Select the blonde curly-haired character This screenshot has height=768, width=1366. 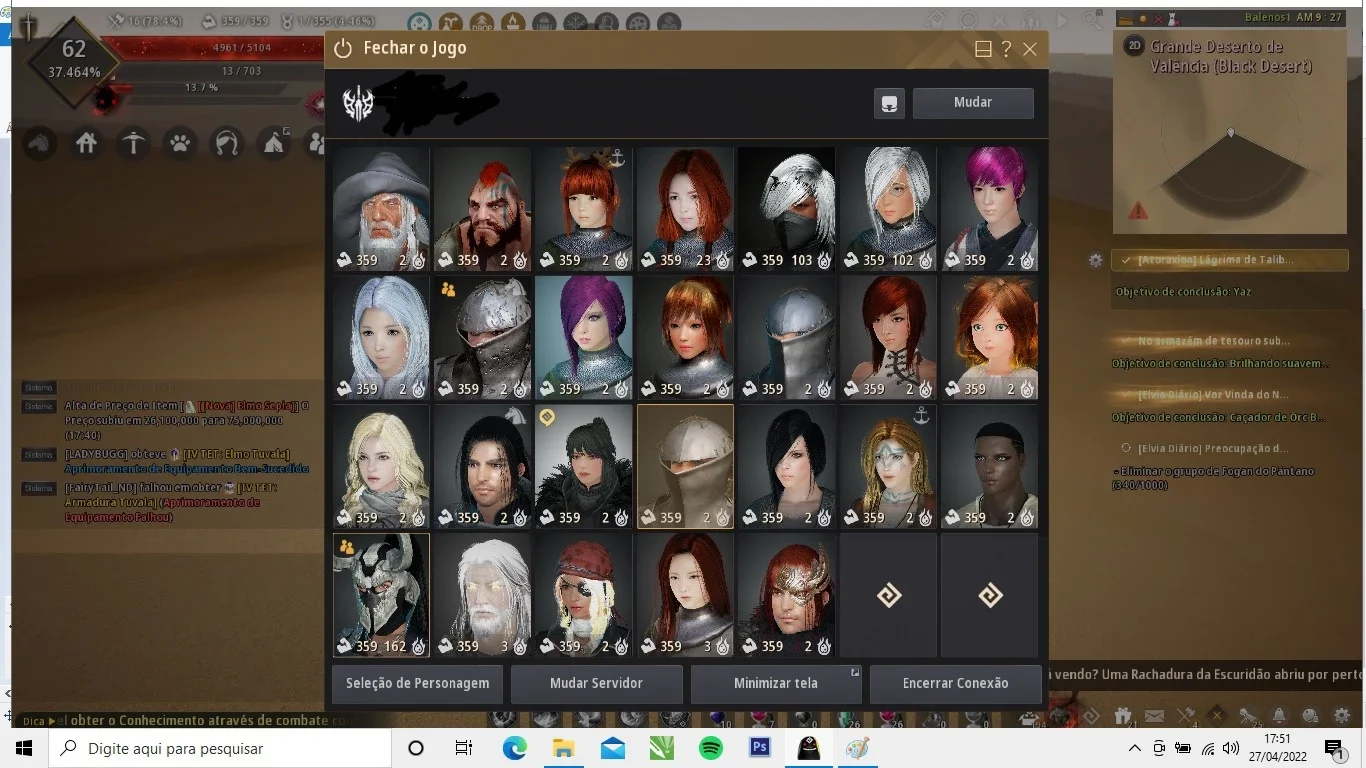pyautogui.click(x=381, y=466)
